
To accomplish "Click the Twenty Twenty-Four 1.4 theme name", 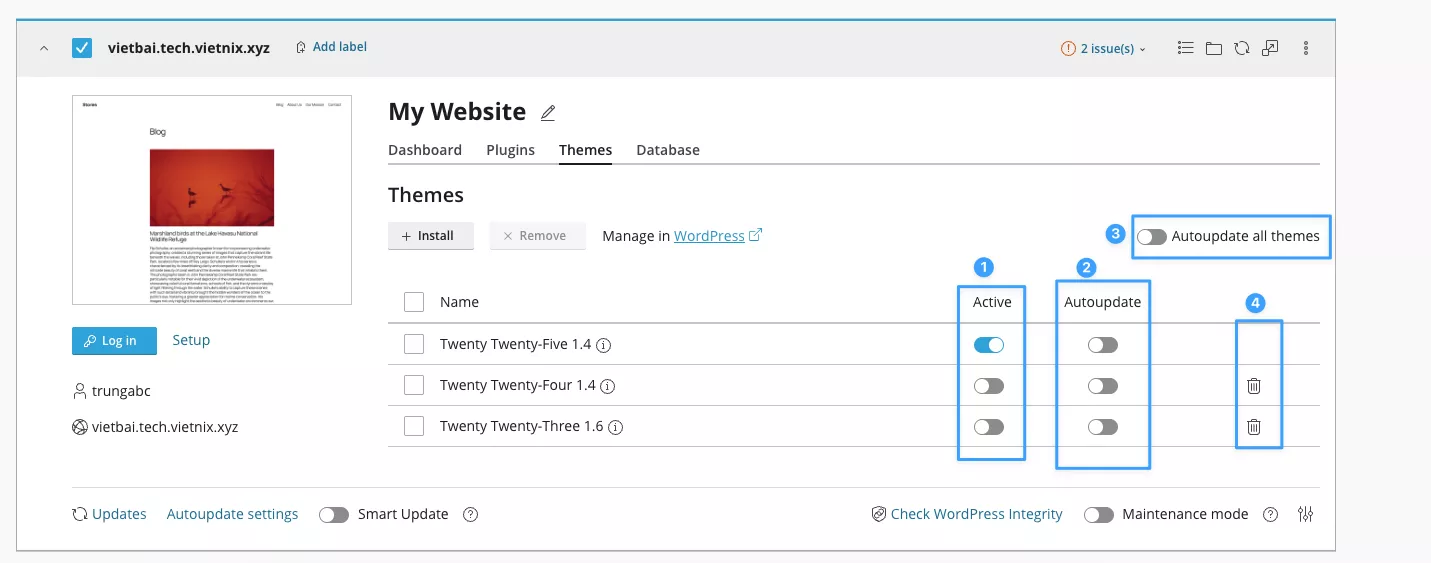I will (x=517, y=386).
